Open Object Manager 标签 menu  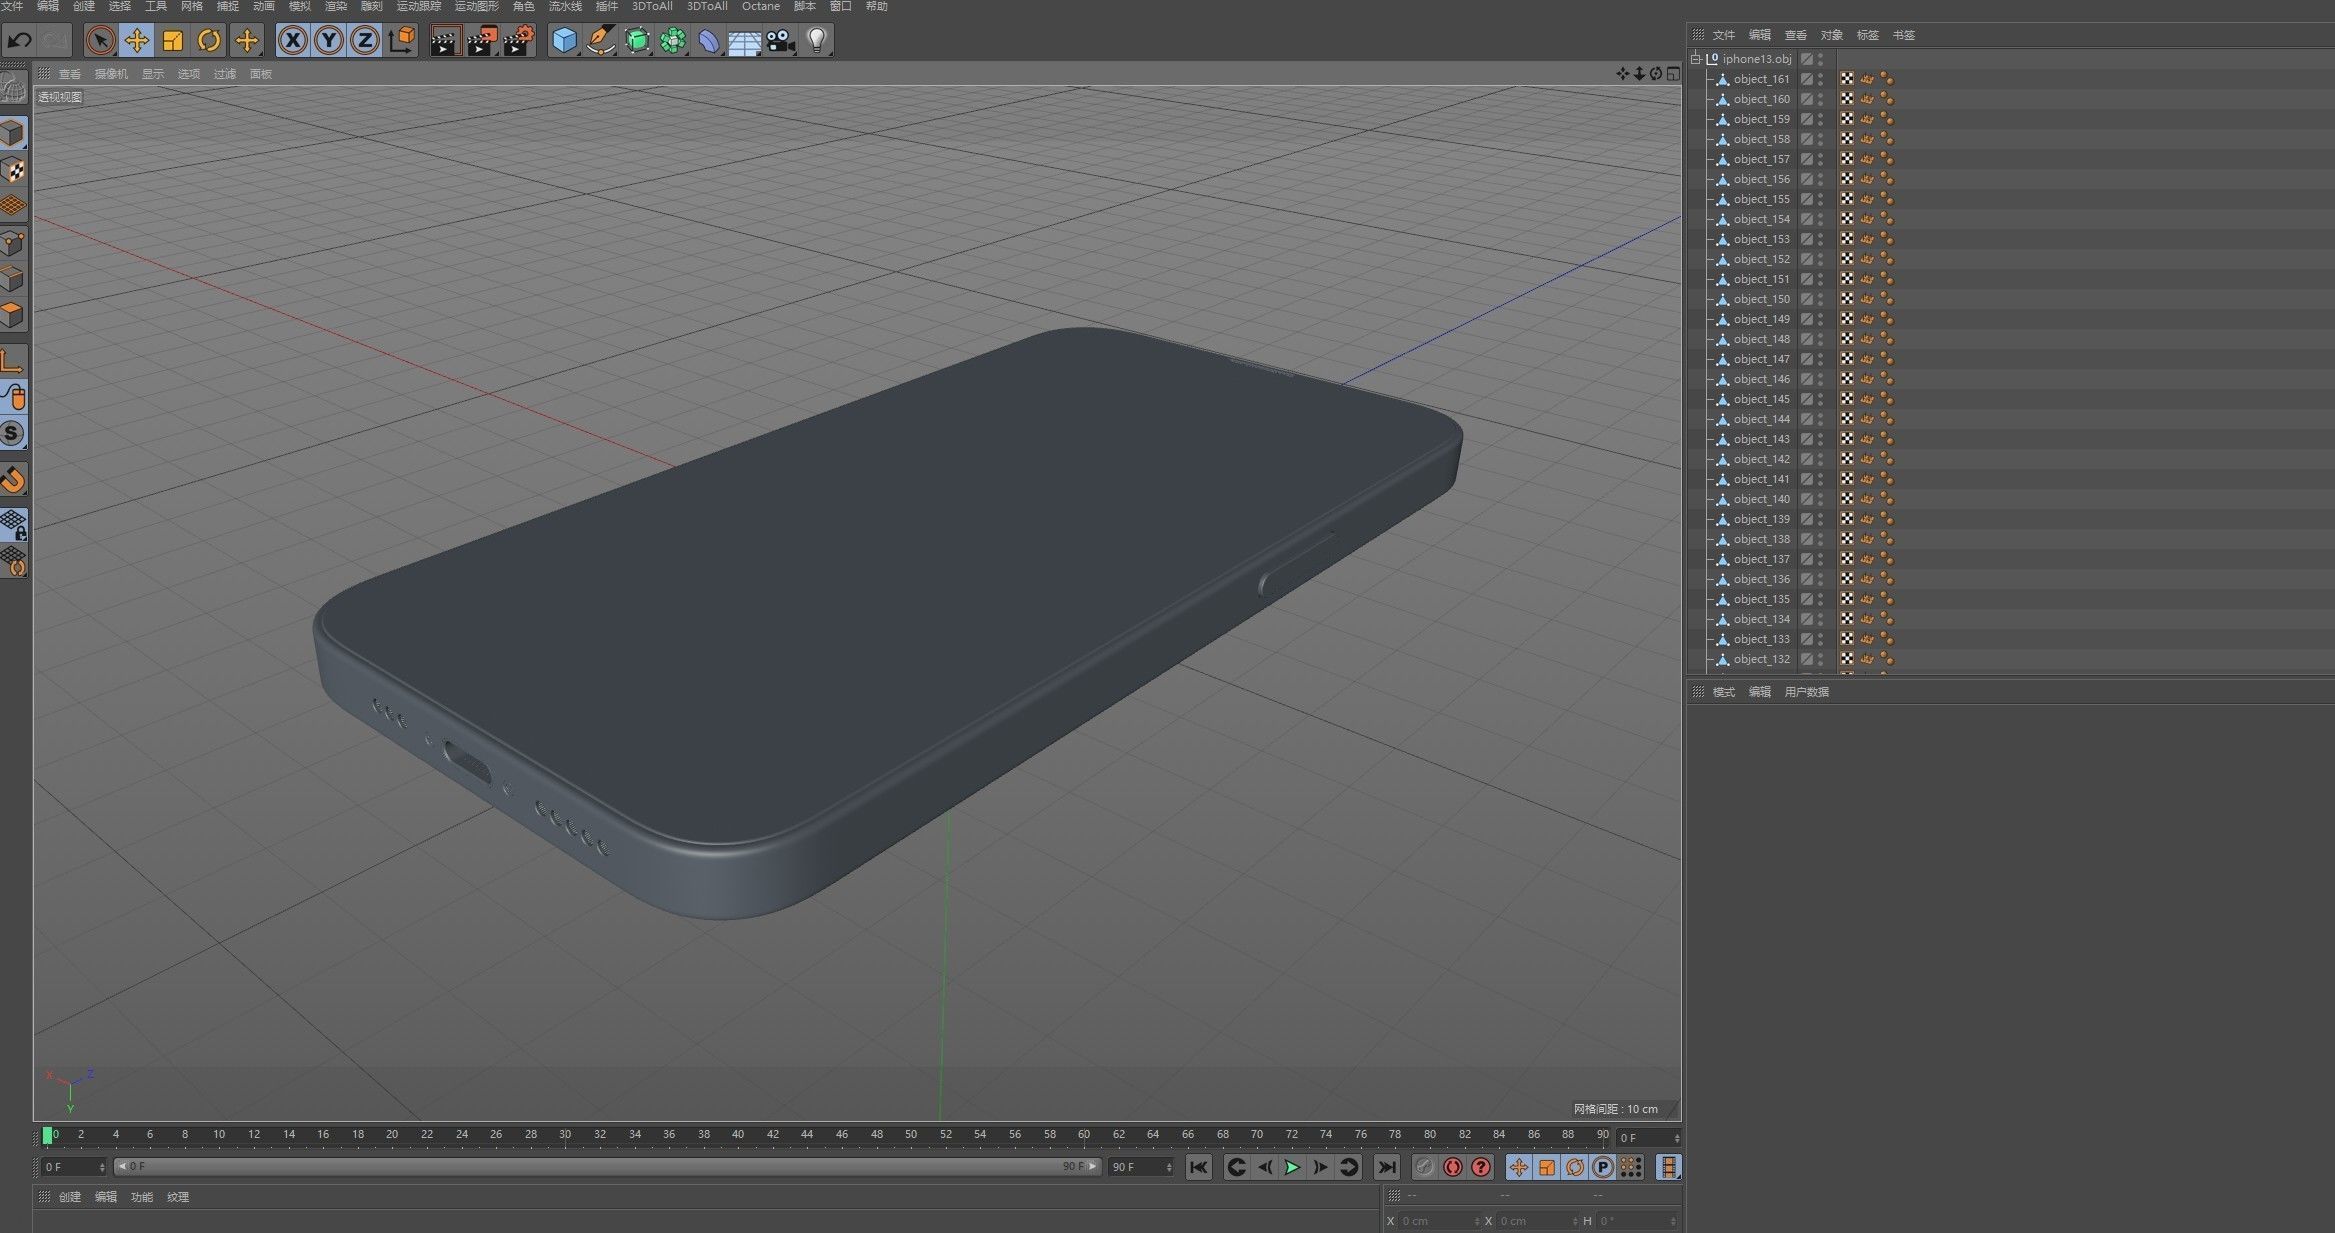1867,35
